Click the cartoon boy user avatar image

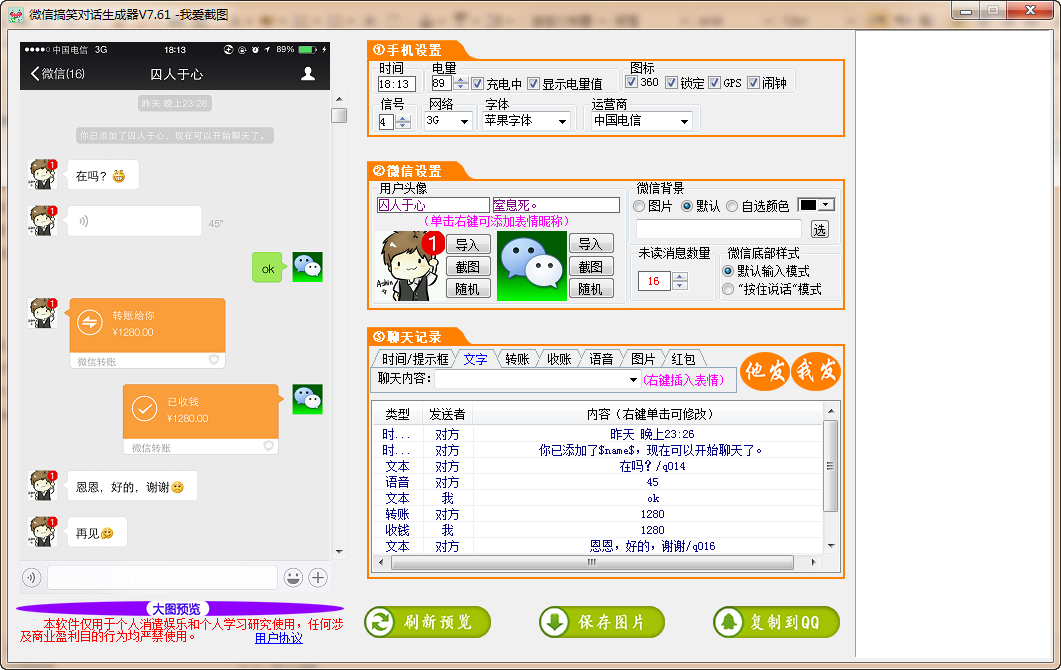(410, 266)
